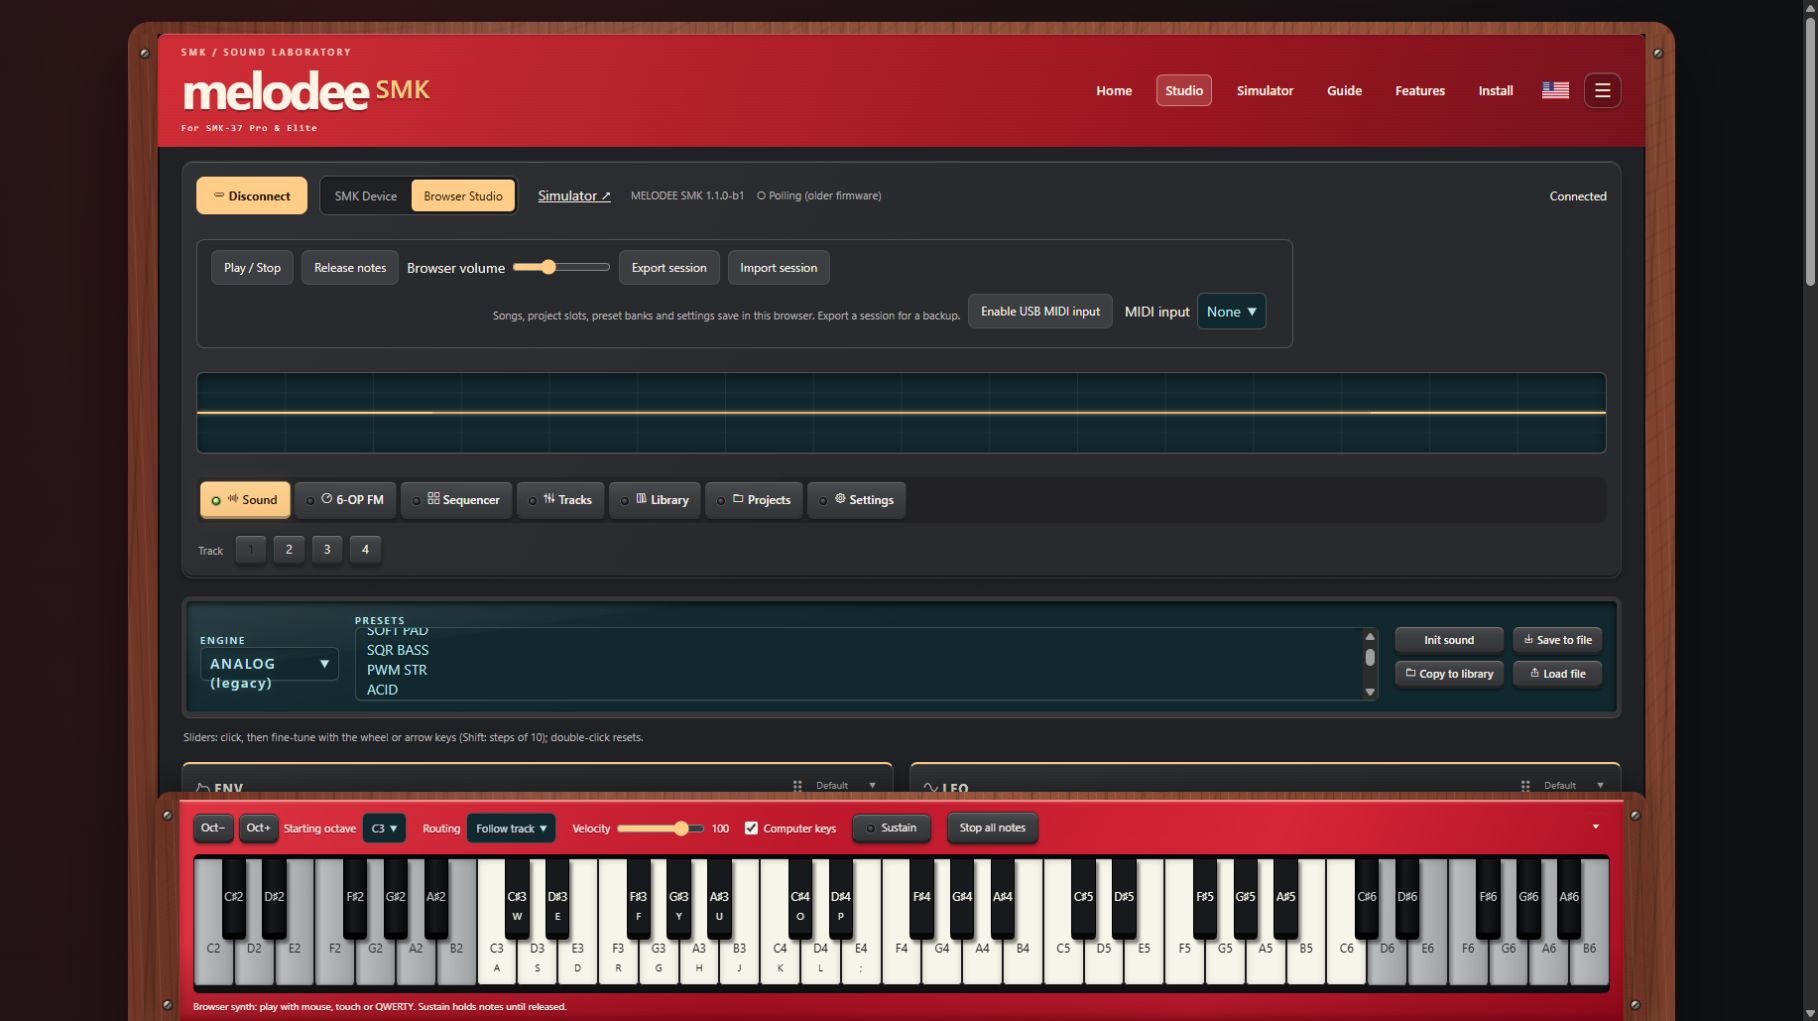Click the Disconnect button

252,196
